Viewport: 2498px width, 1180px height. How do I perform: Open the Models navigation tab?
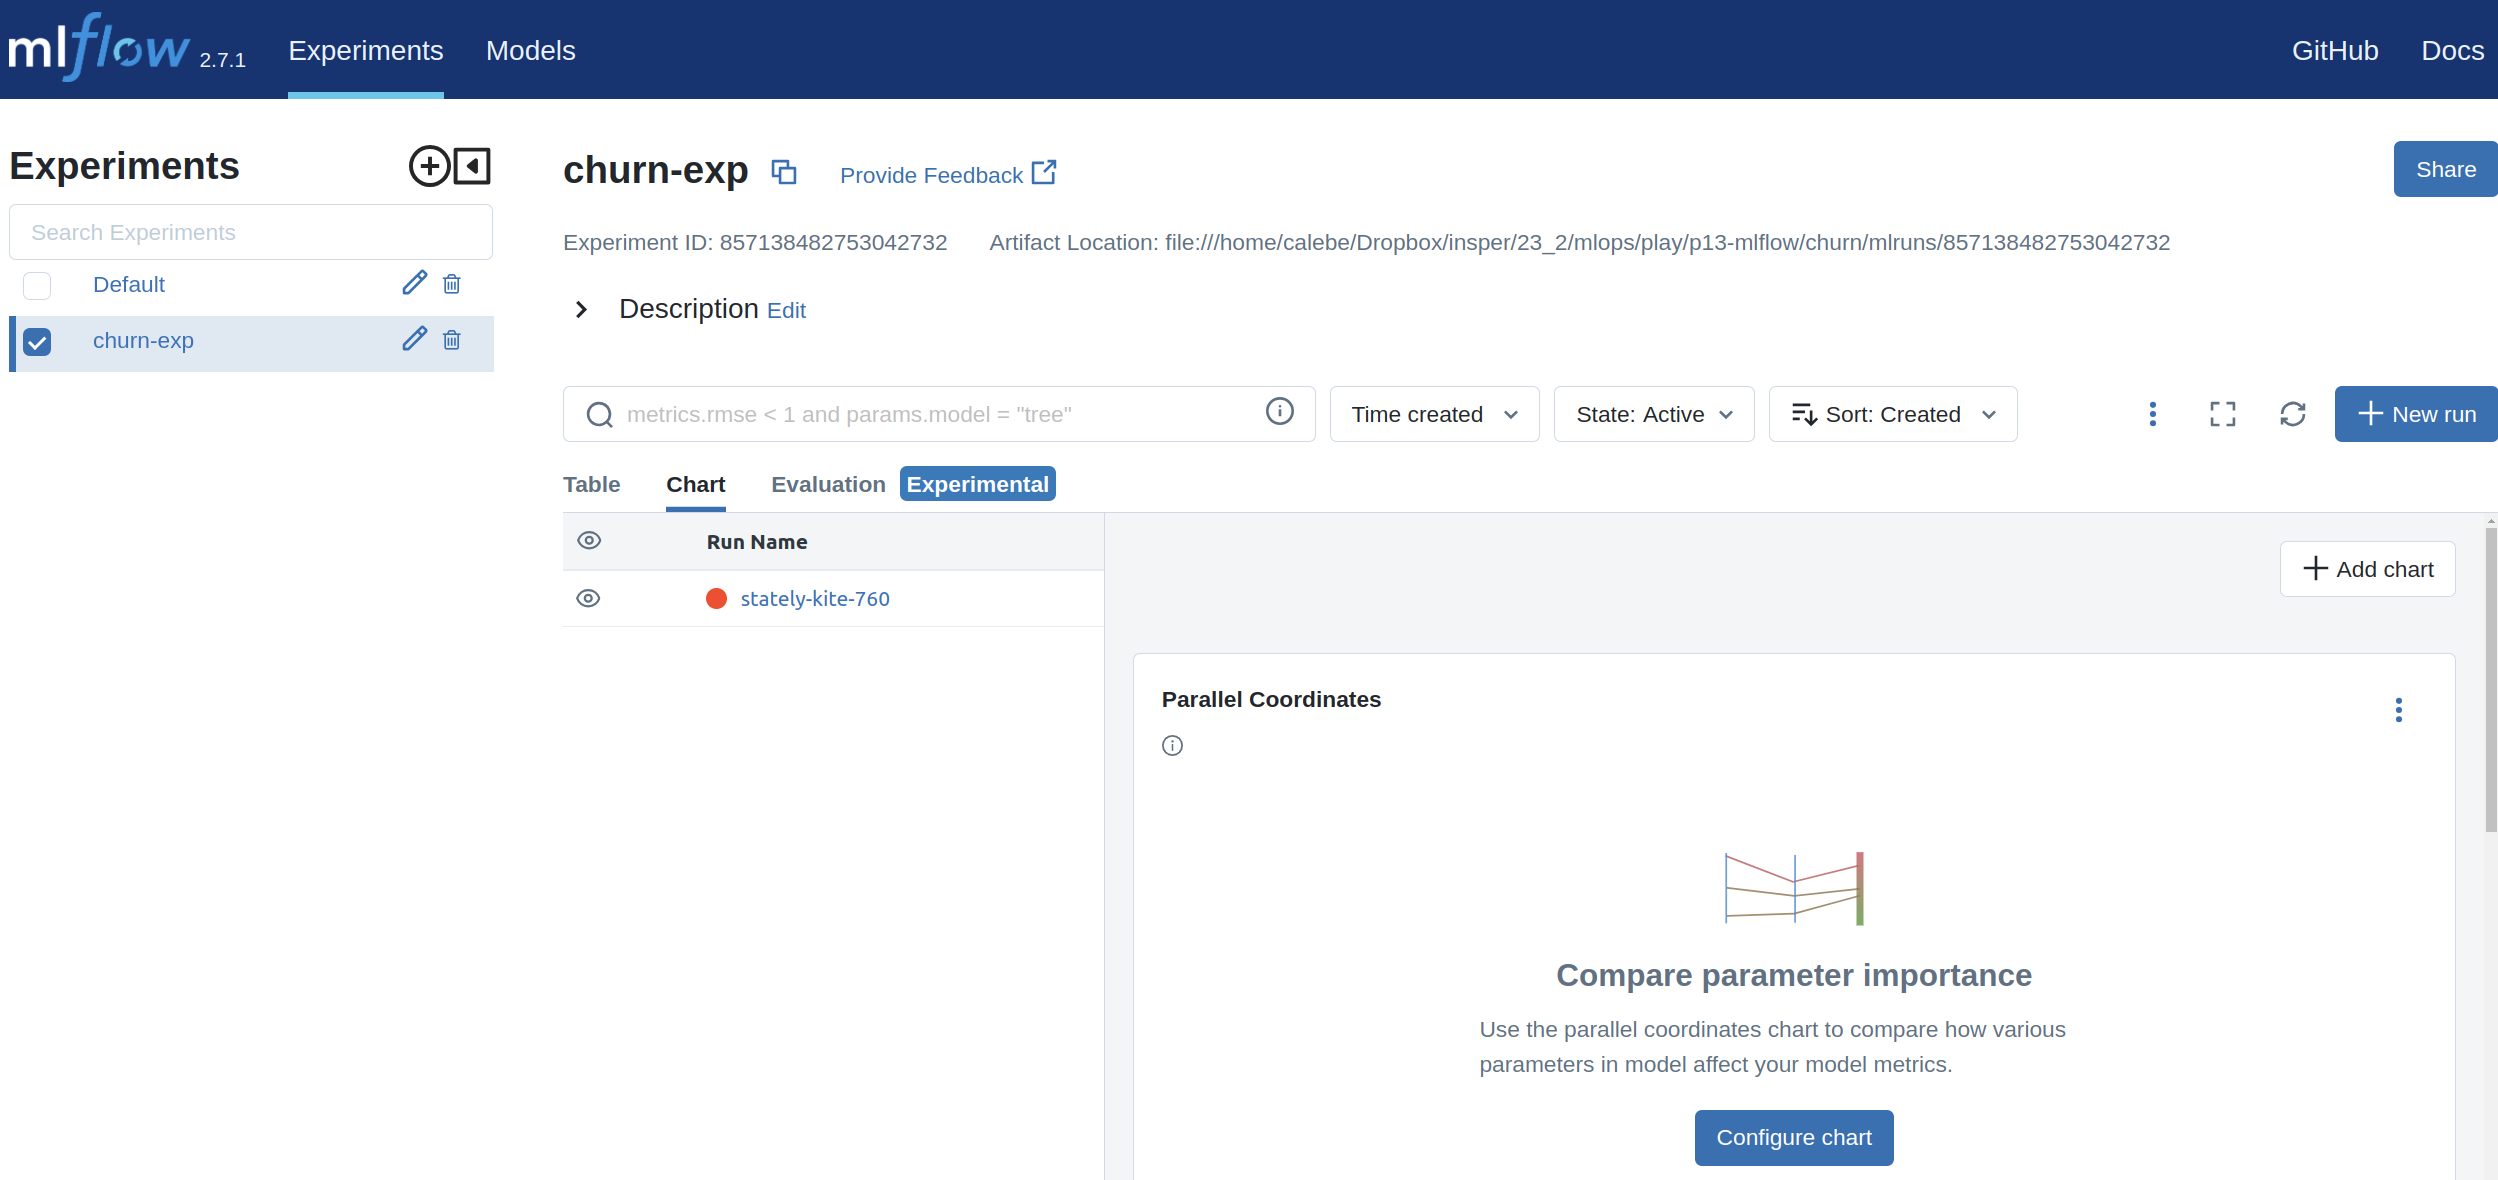530,51
